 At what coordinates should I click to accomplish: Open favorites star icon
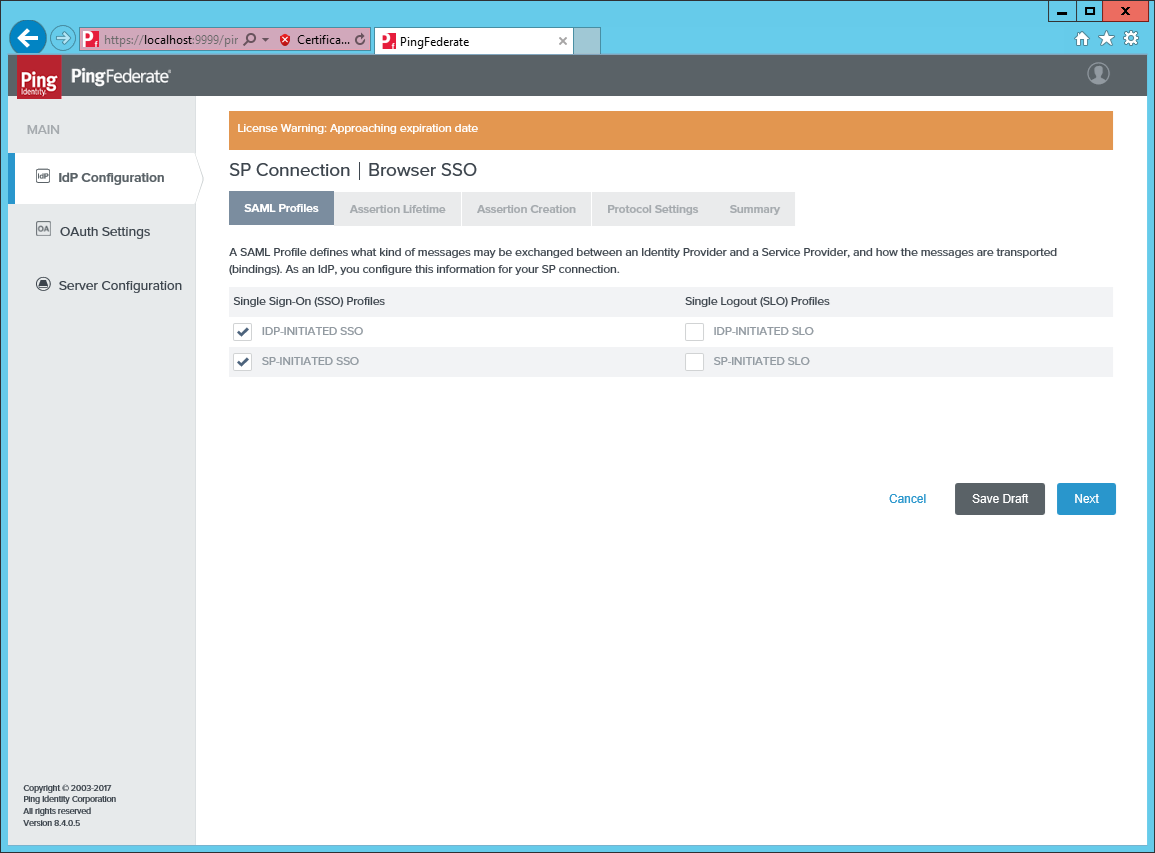point(1106,38)
